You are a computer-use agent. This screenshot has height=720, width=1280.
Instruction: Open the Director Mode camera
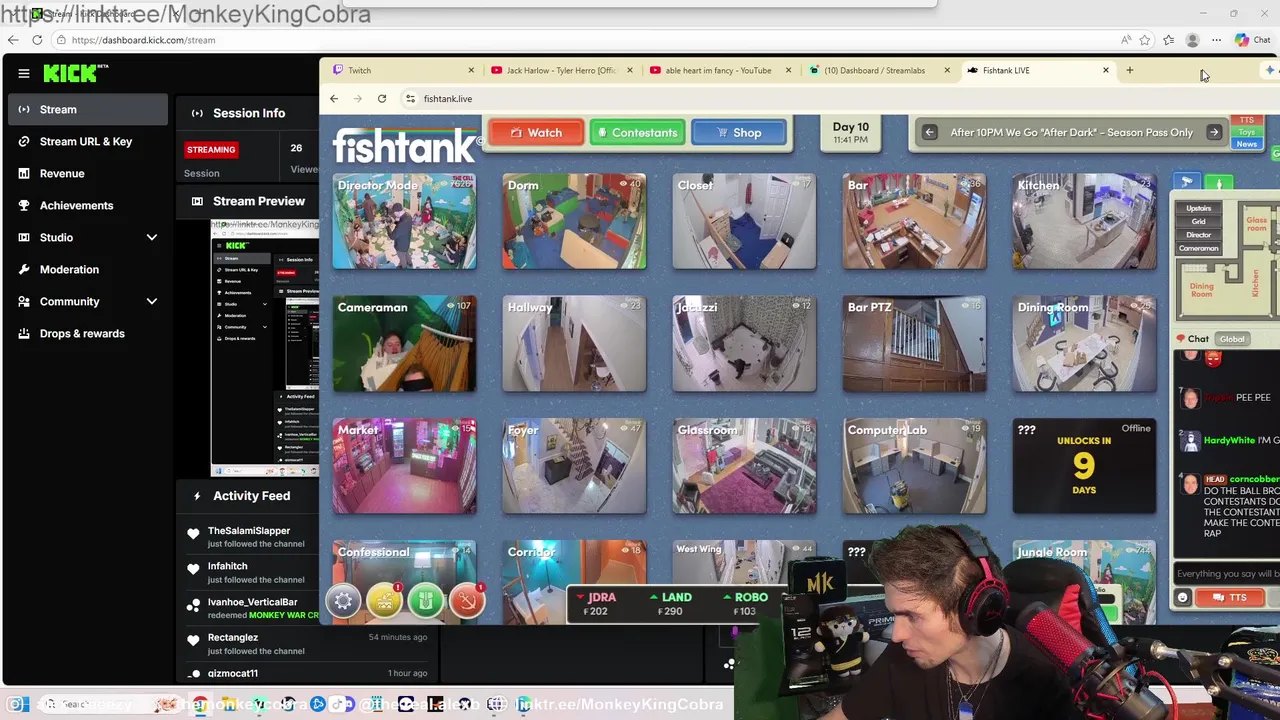(x=404, y=221)
